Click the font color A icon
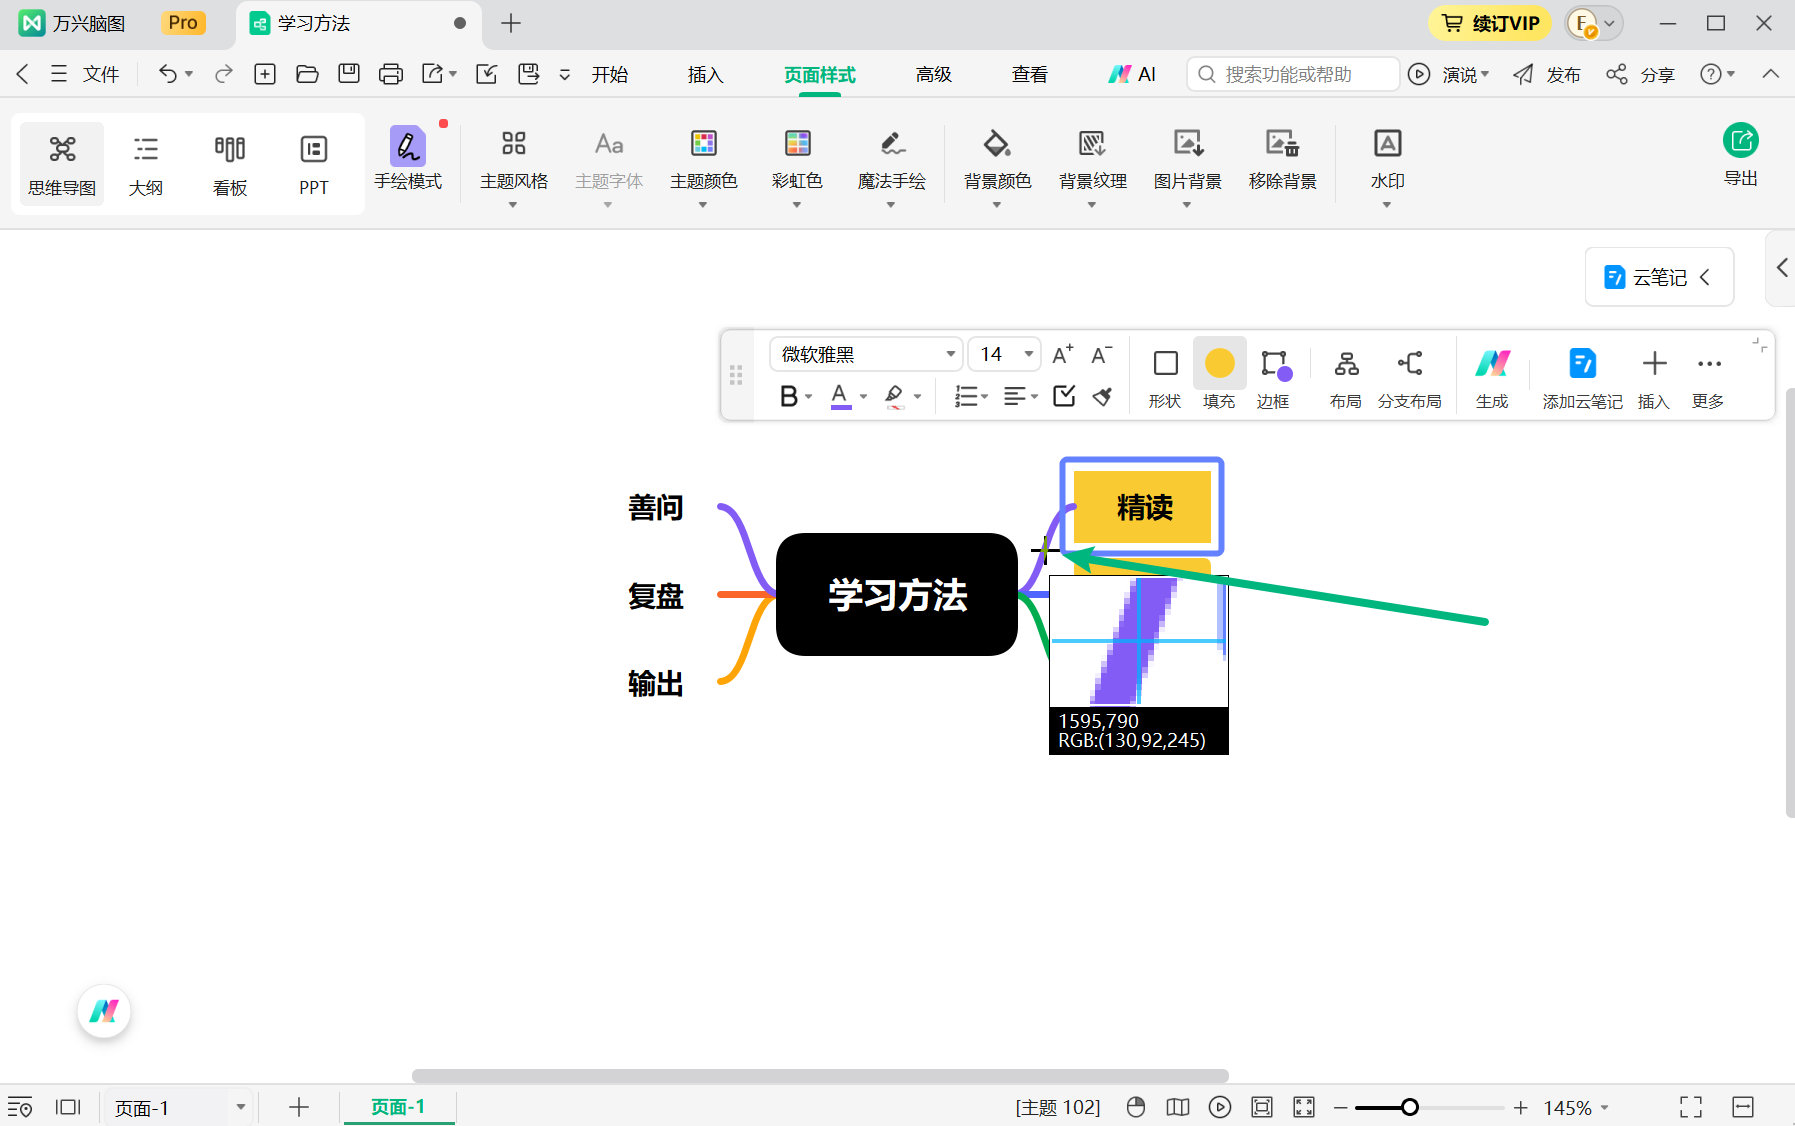The width and height of the screenshot is (1795, 1126). 840,396
